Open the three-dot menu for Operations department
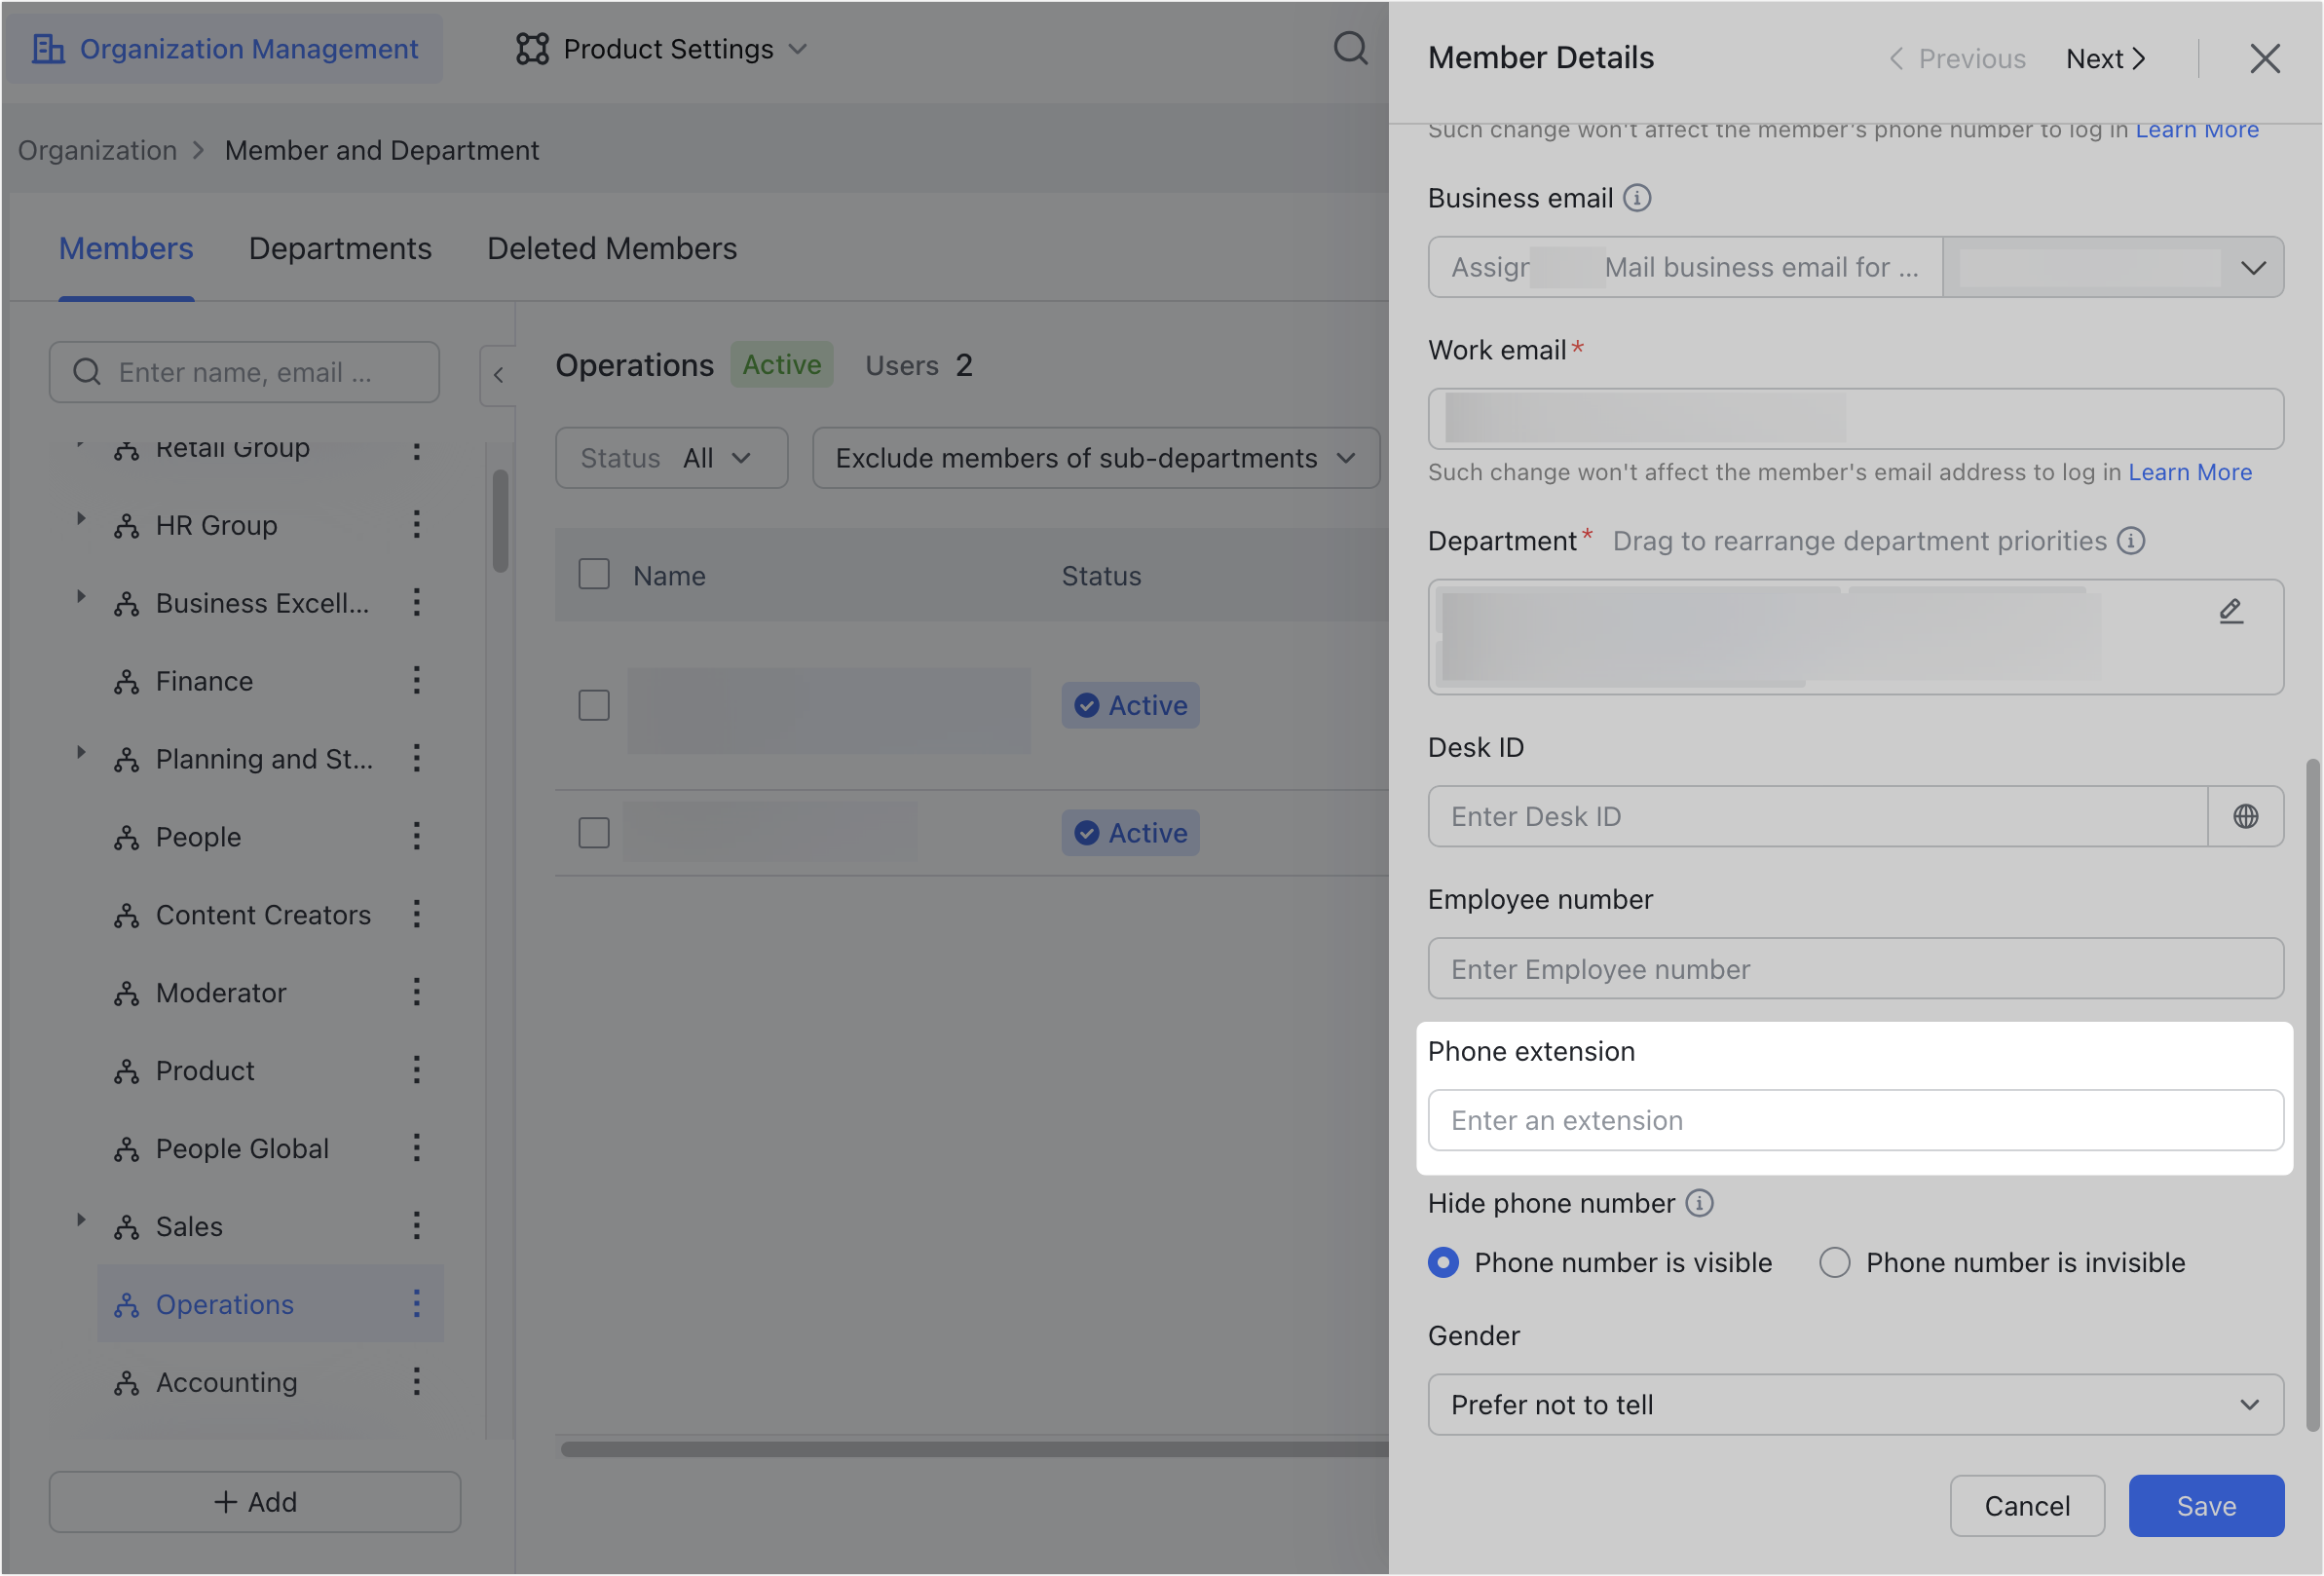 [x=417, y=1303]
